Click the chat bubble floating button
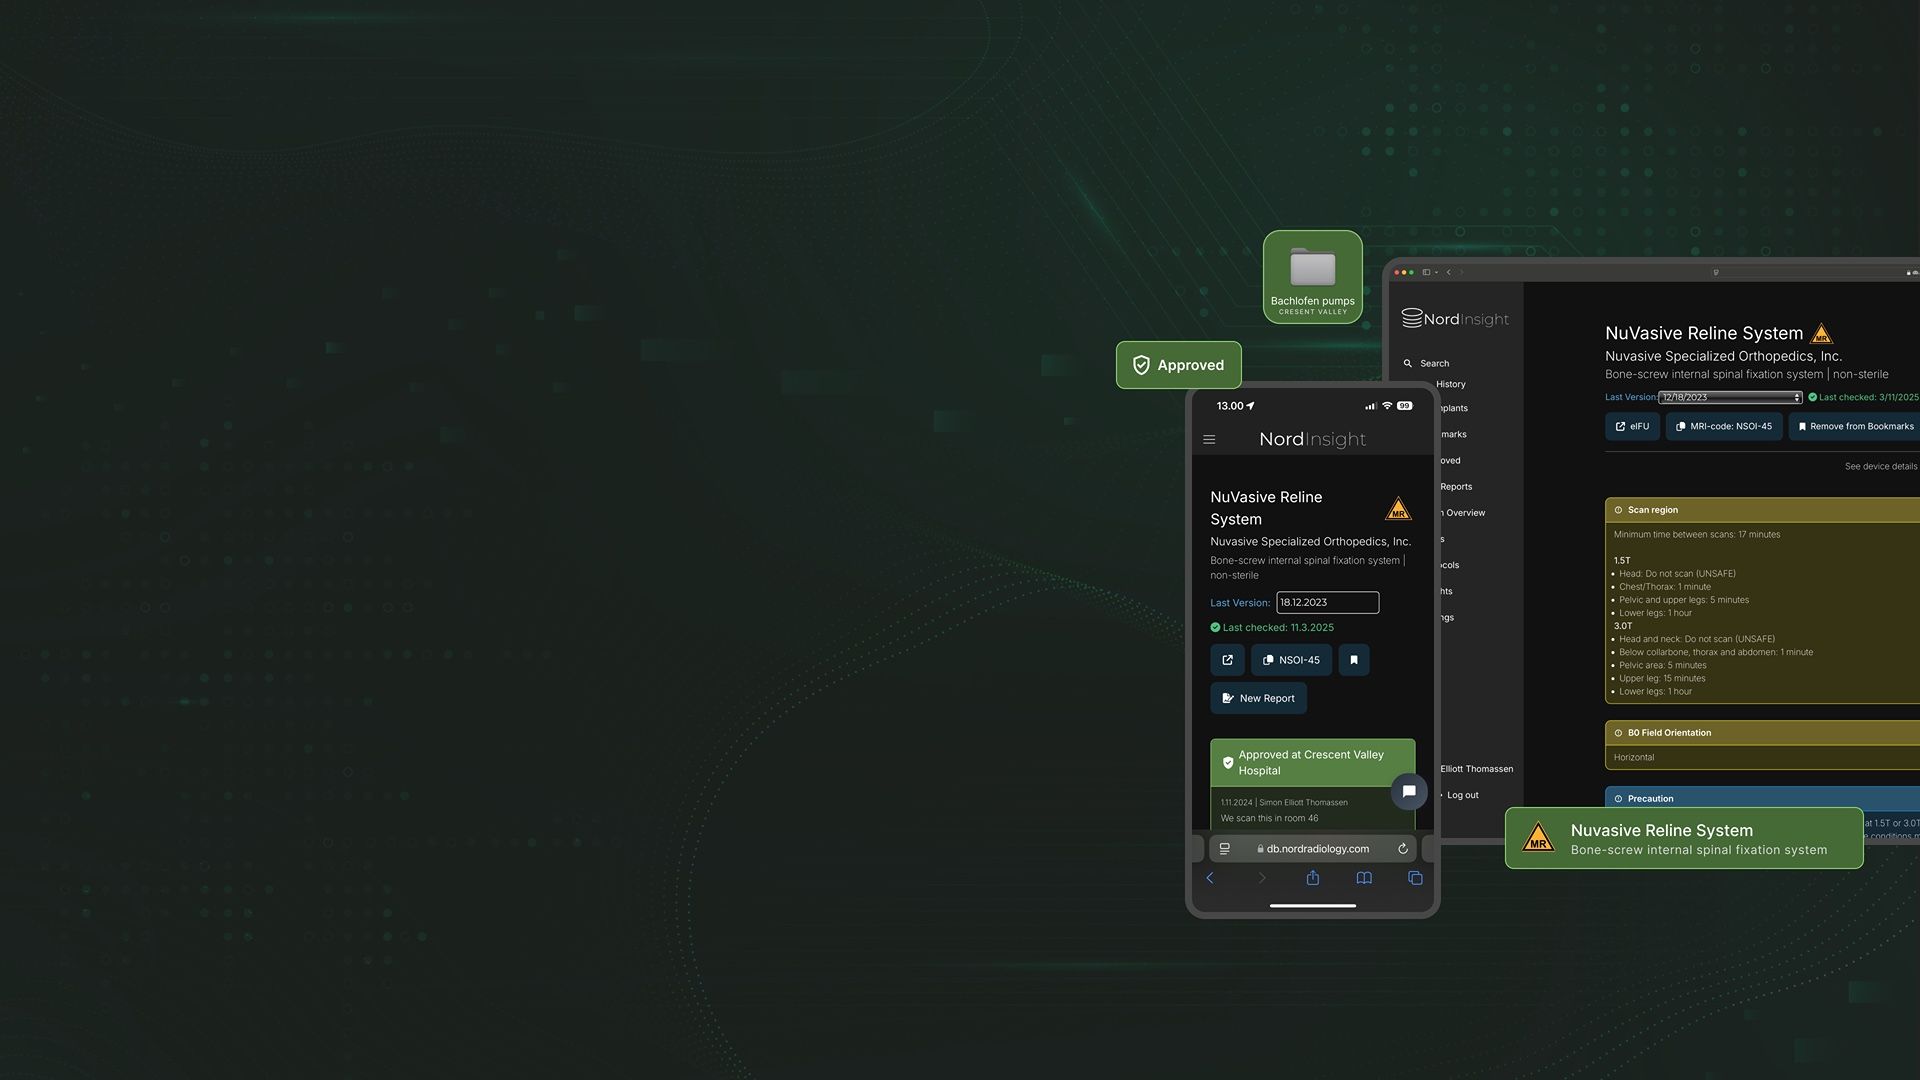This screenshot has width=1920, height=1080. tap(1408, 792)
